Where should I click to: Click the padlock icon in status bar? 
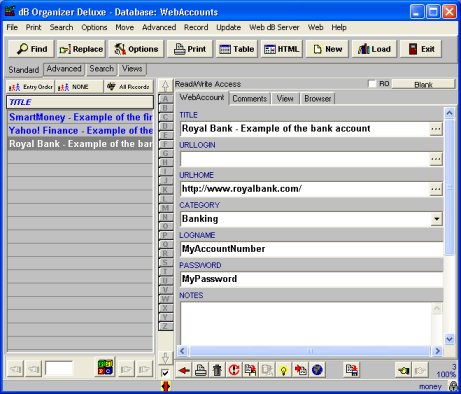(453, 386)
